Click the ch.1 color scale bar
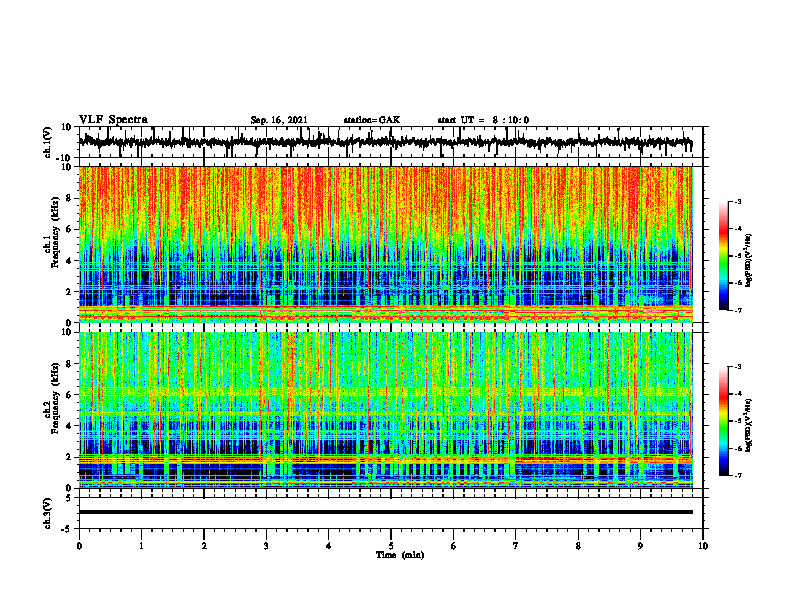792x612 pixels. (x=724, y=256)
